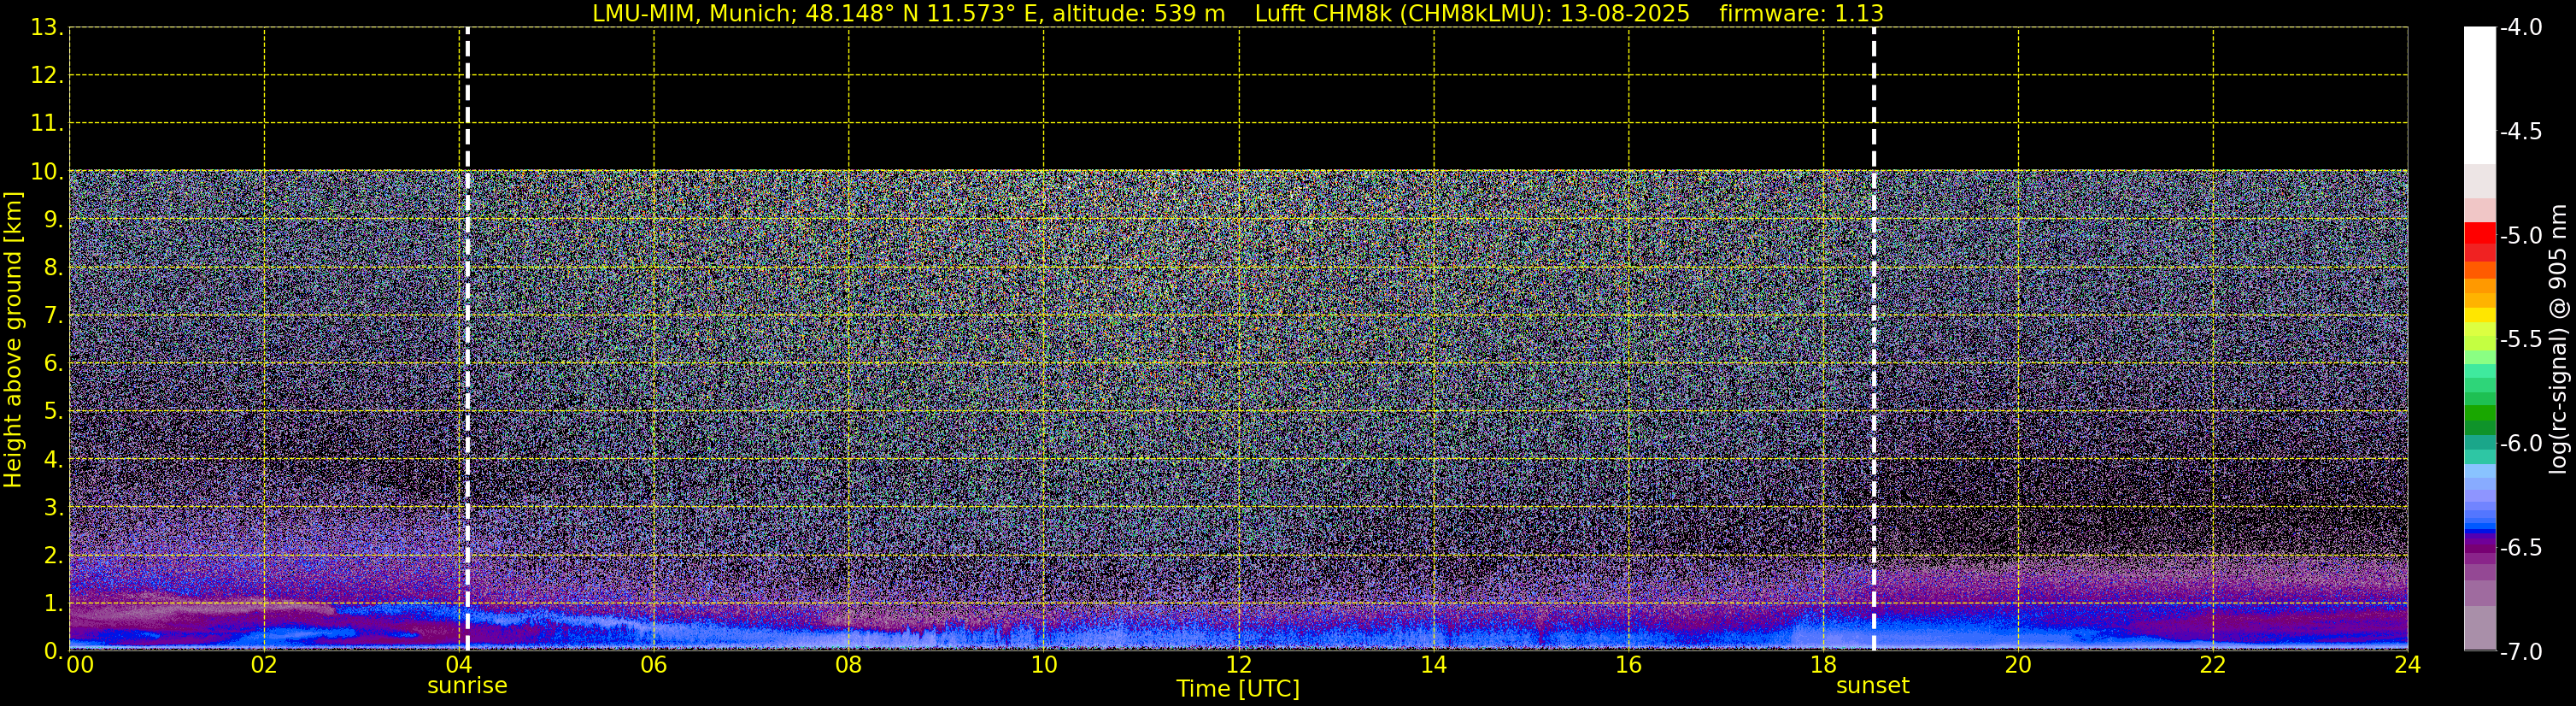Click the '-6.0' colorbar tick label
The height and width of the screenshot is (706, 2576).
point(2520,444)
